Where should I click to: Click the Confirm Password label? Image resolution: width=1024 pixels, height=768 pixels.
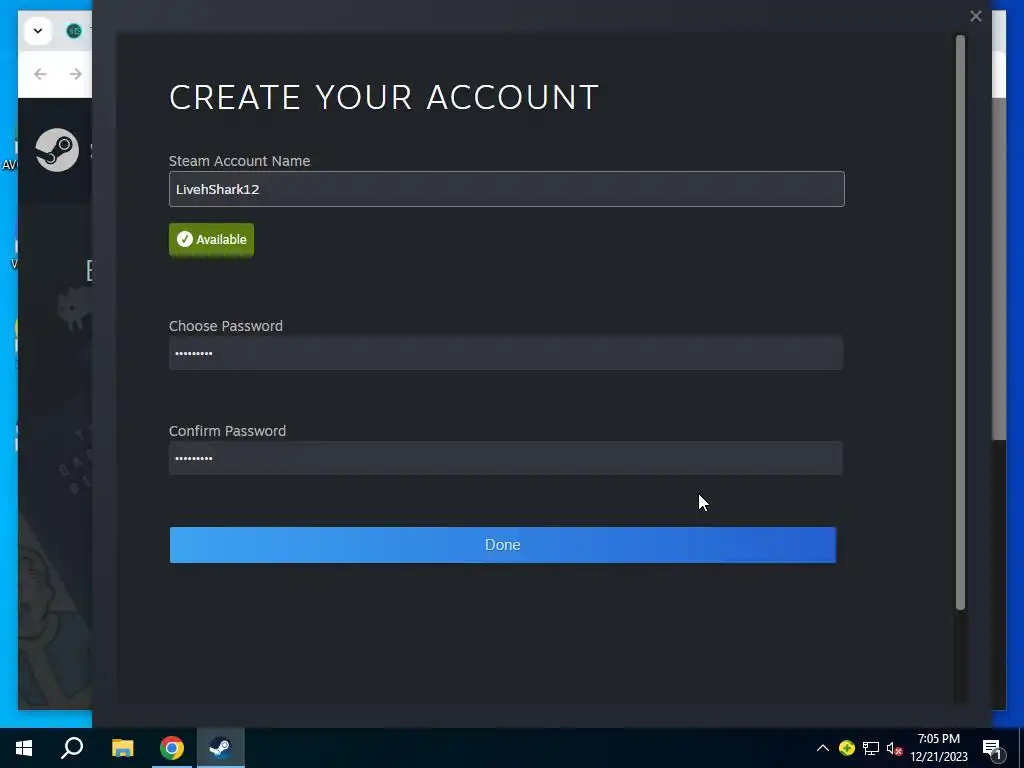coord(227,431)
